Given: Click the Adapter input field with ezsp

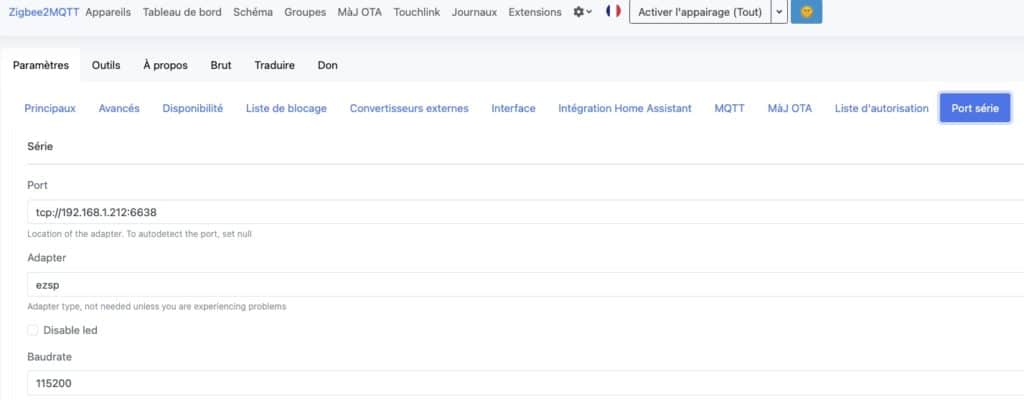Looking at the screenshot, I should (x=526, y=285).
